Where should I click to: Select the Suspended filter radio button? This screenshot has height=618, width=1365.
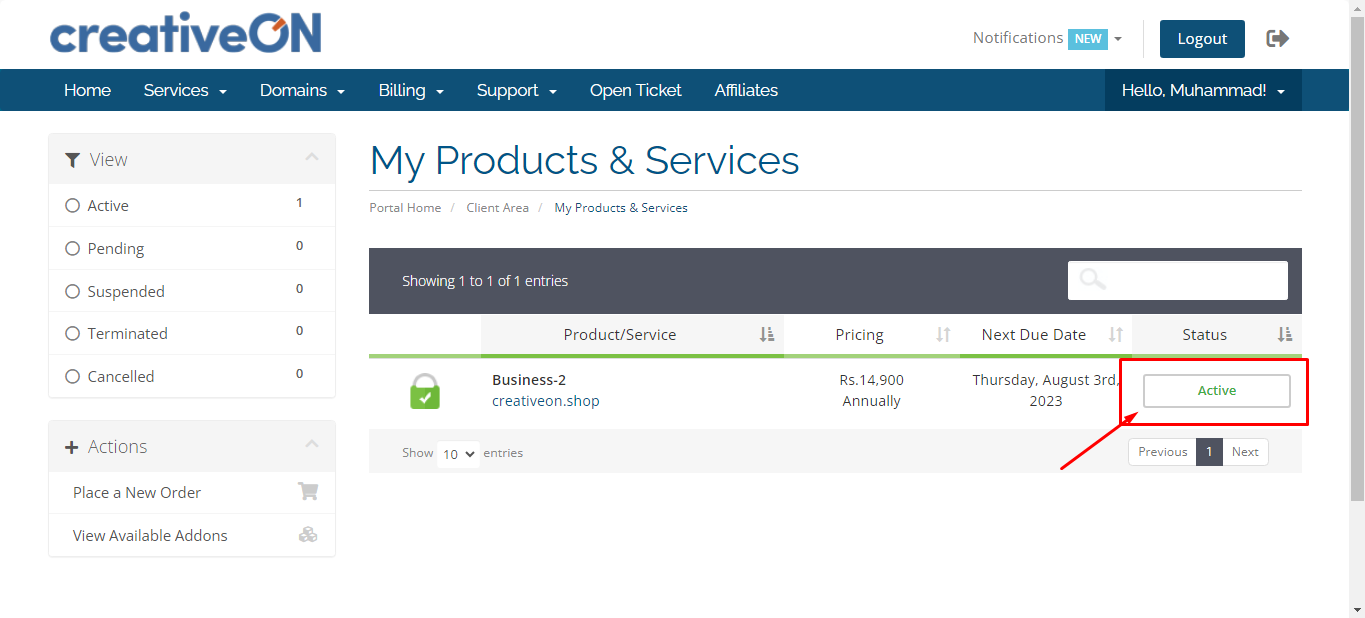72,292
